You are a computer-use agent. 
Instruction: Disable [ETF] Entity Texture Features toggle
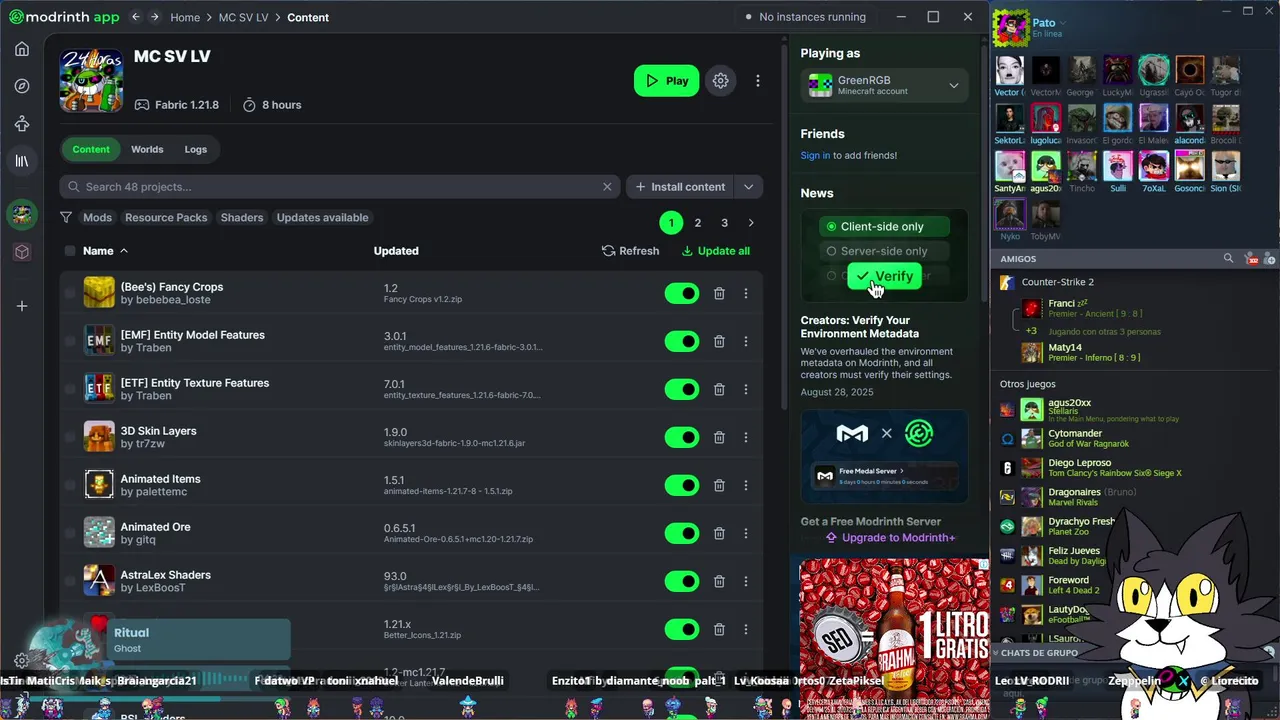(682, 389)
